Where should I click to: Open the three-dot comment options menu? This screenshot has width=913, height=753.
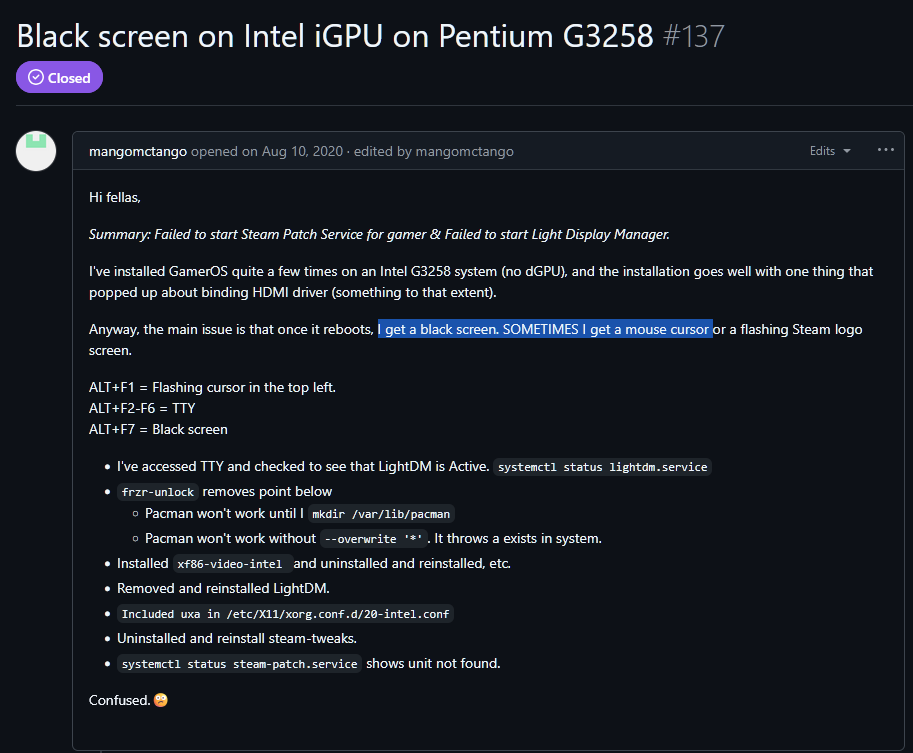(886, 150)
